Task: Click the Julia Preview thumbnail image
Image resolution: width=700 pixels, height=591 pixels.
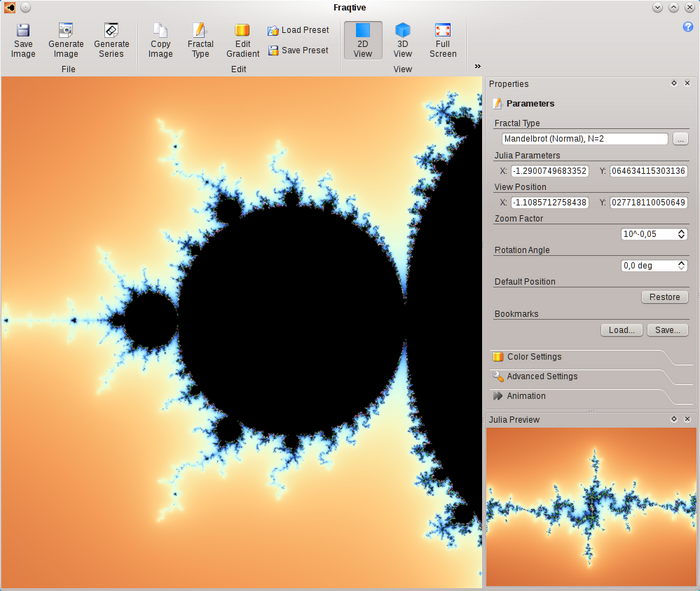Action: point(590,507)
